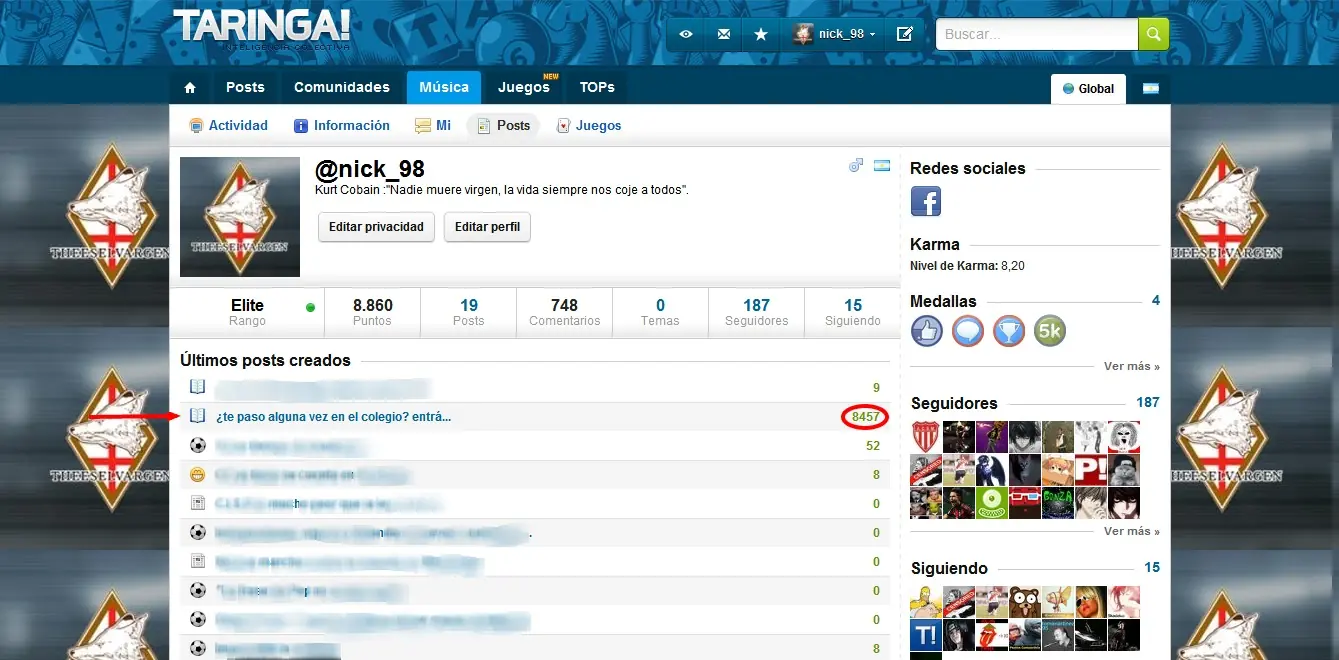Viewport: 1339px width, 660px height.
Task: Switch to the Mi profile tab
Action: [434, 126]
